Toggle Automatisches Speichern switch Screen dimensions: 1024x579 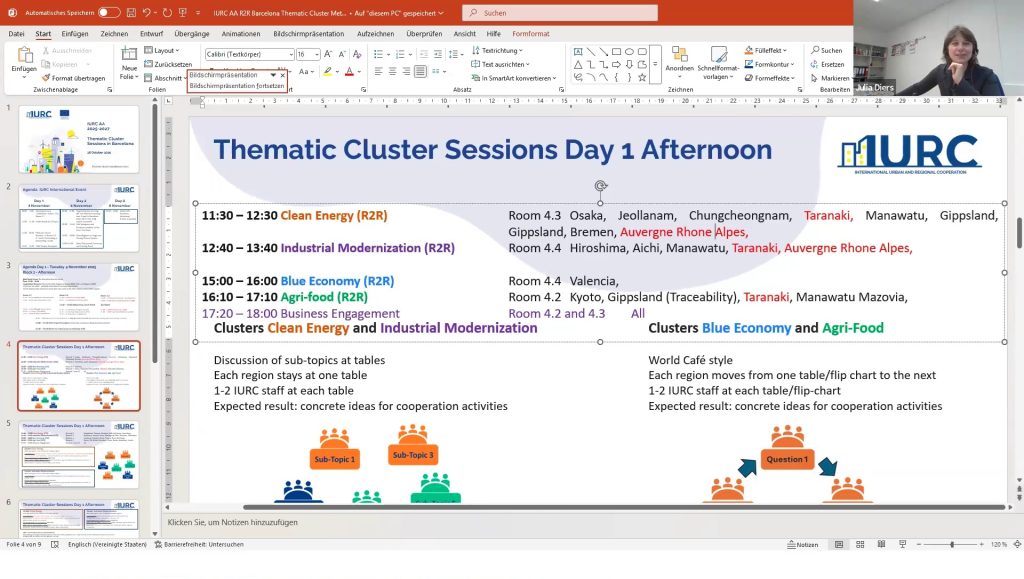point(109,13)
